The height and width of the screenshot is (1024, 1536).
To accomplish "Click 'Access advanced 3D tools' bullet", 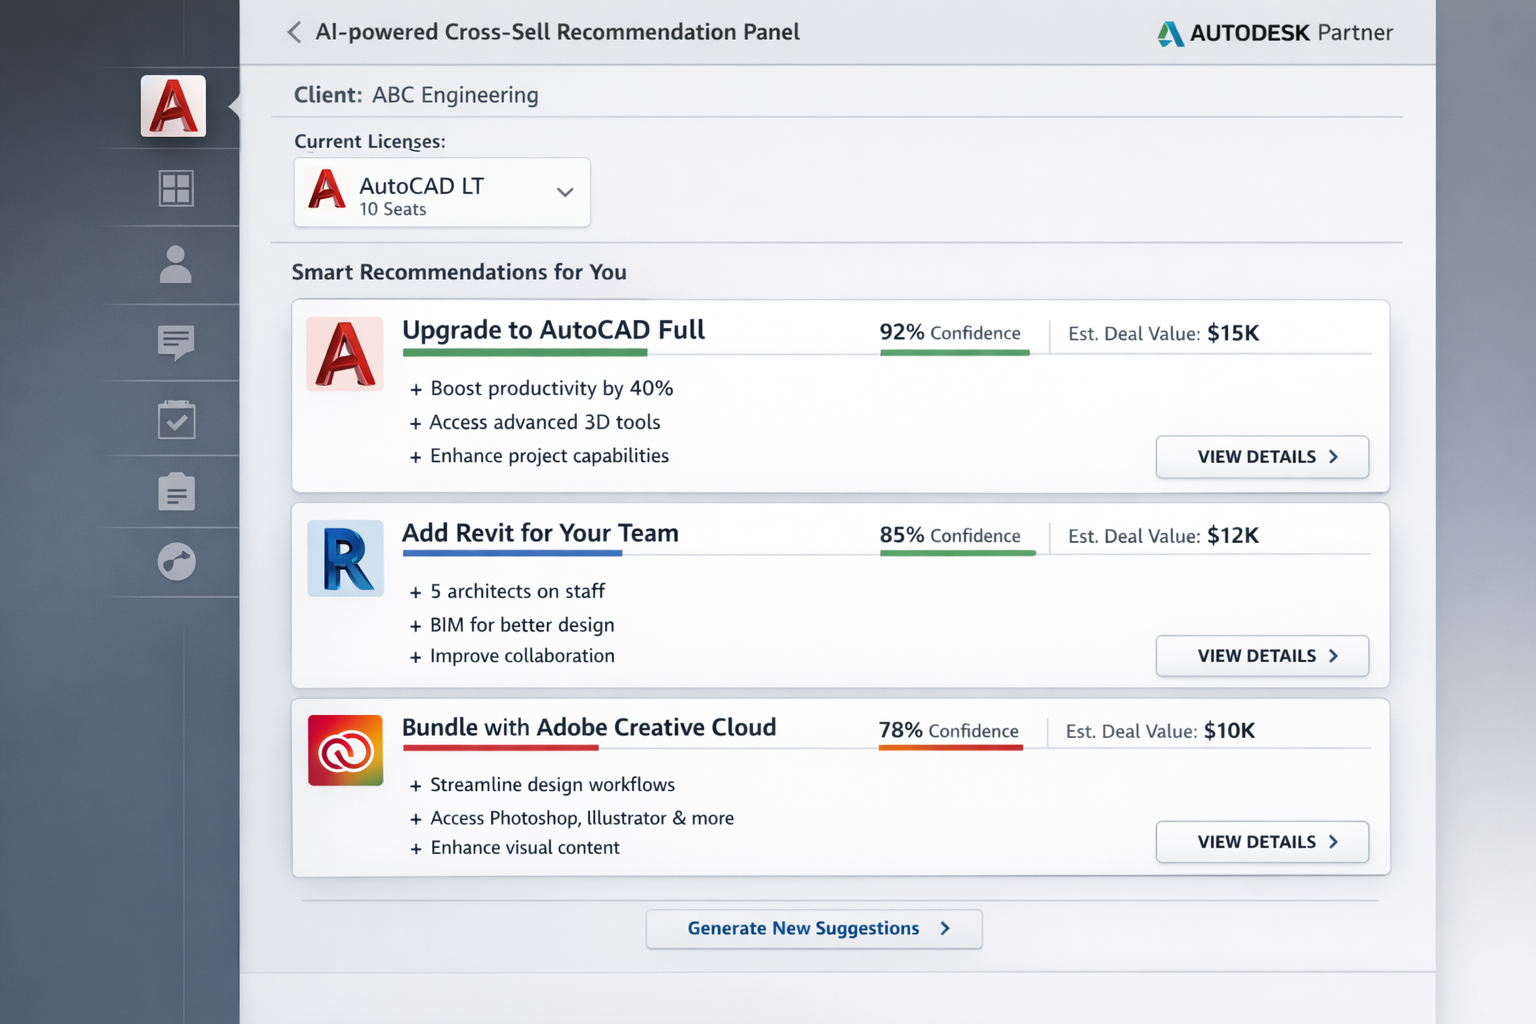I will (x=535, y=422).
